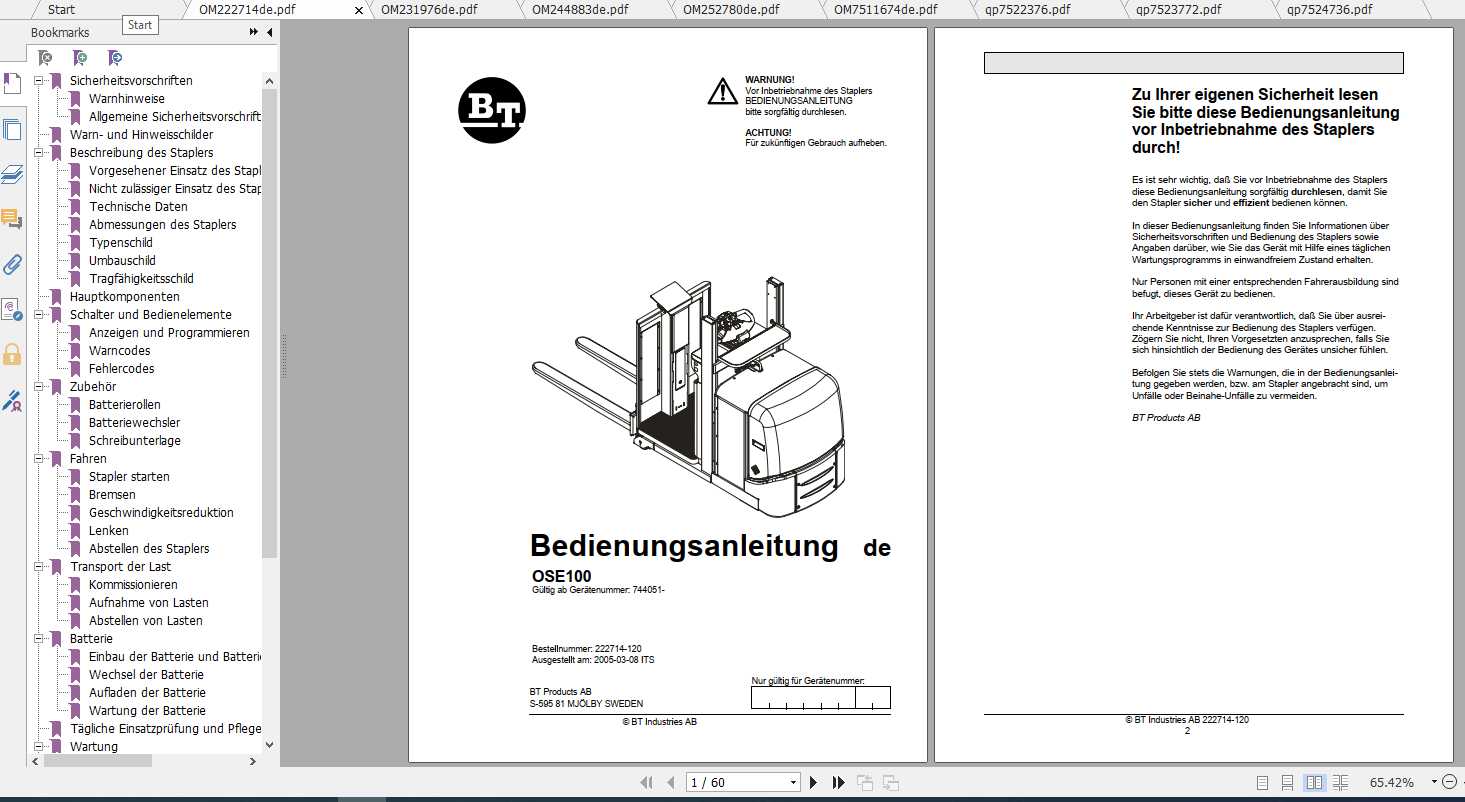Open the Layers panel in sidebar
The image size is (1465, 802).
[x=12, y=175]
